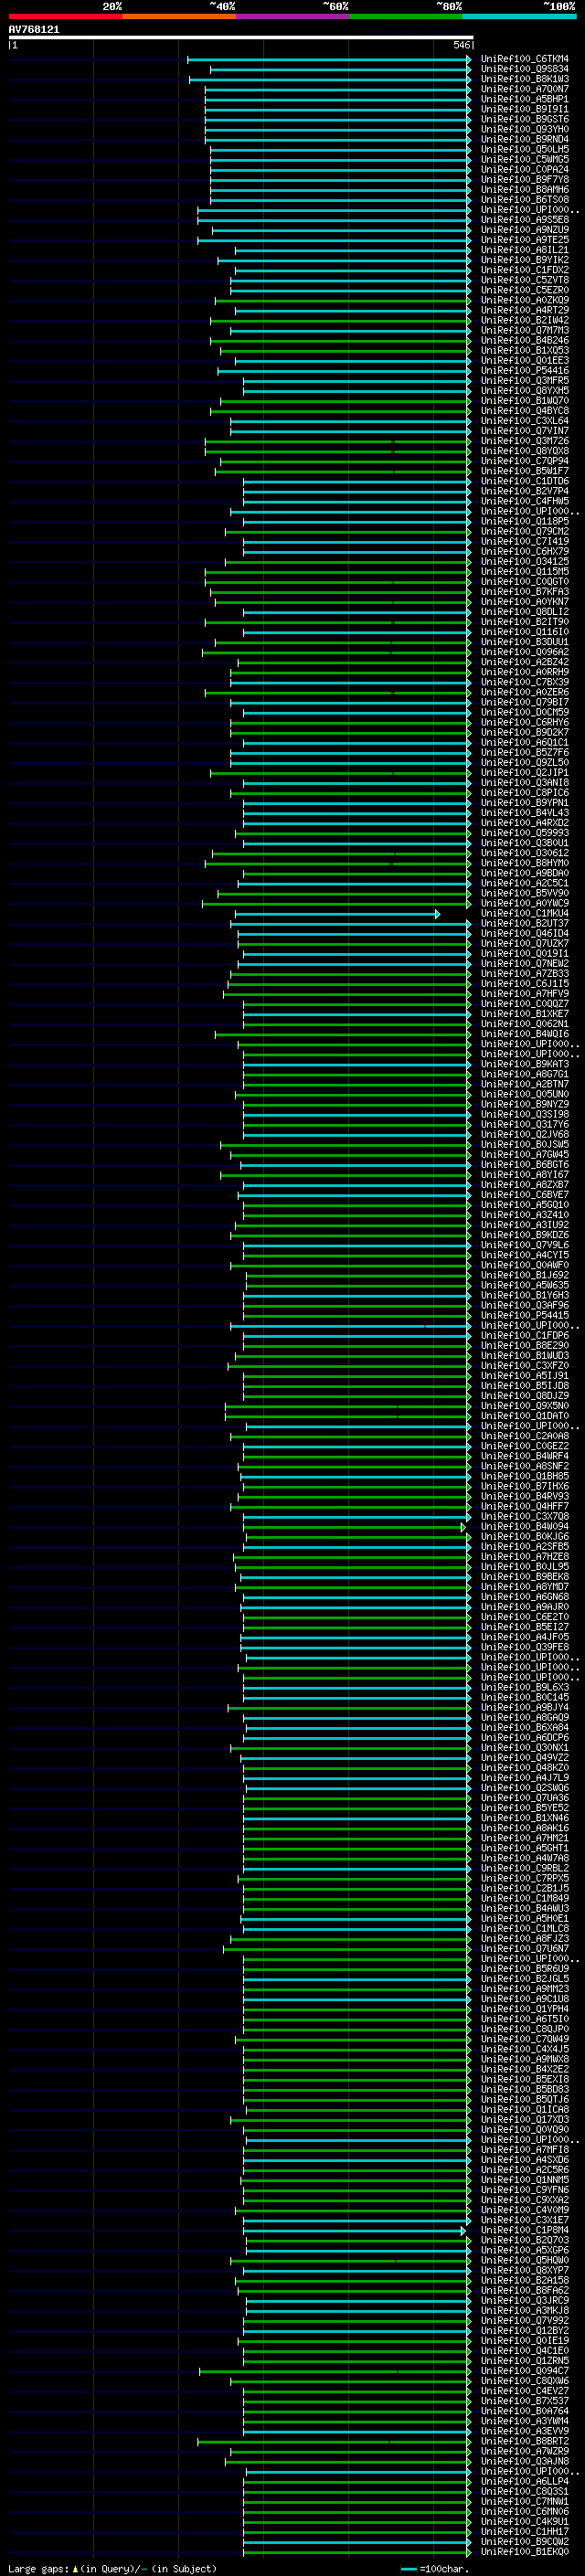This screenshot has height=2576, width=585.
Task: Open hit UniRef100_Q93YH0
Action: pyautogui.click(x=525, y=129)
